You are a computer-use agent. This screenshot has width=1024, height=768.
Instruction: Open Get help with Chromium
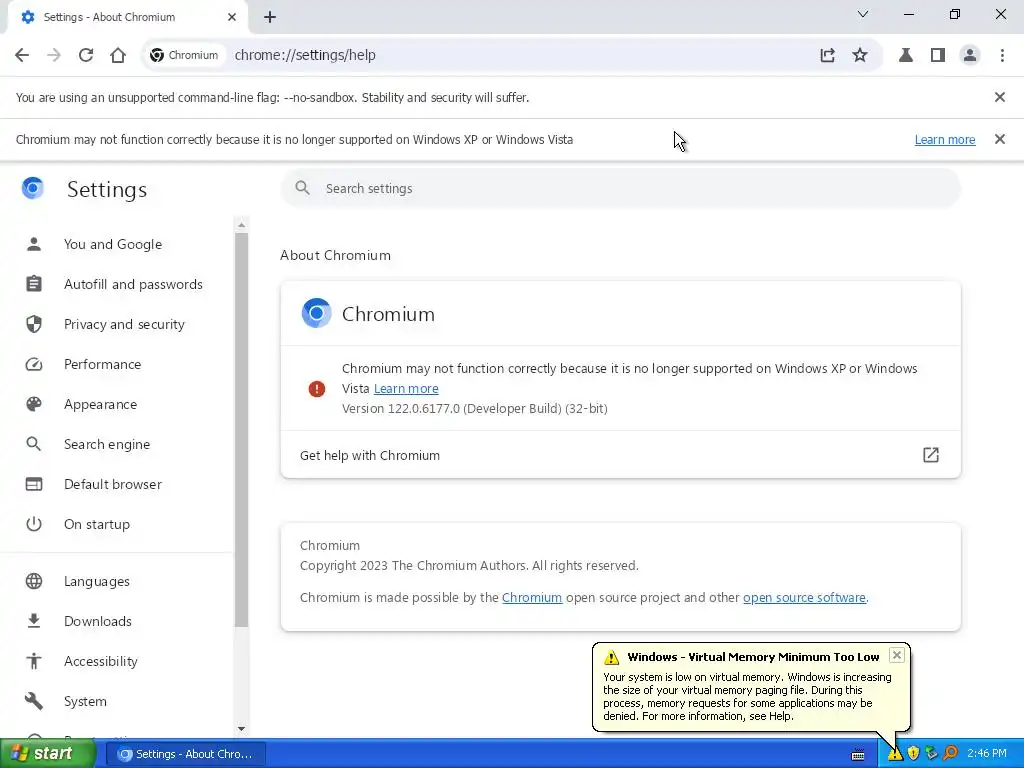click(x=620, y=455)
